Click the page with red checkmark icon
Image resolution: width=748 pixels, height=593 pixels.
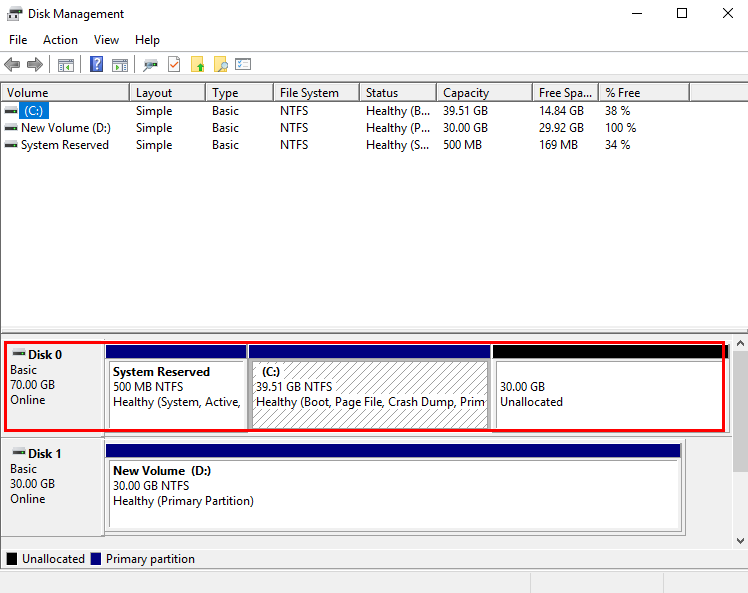174,64
